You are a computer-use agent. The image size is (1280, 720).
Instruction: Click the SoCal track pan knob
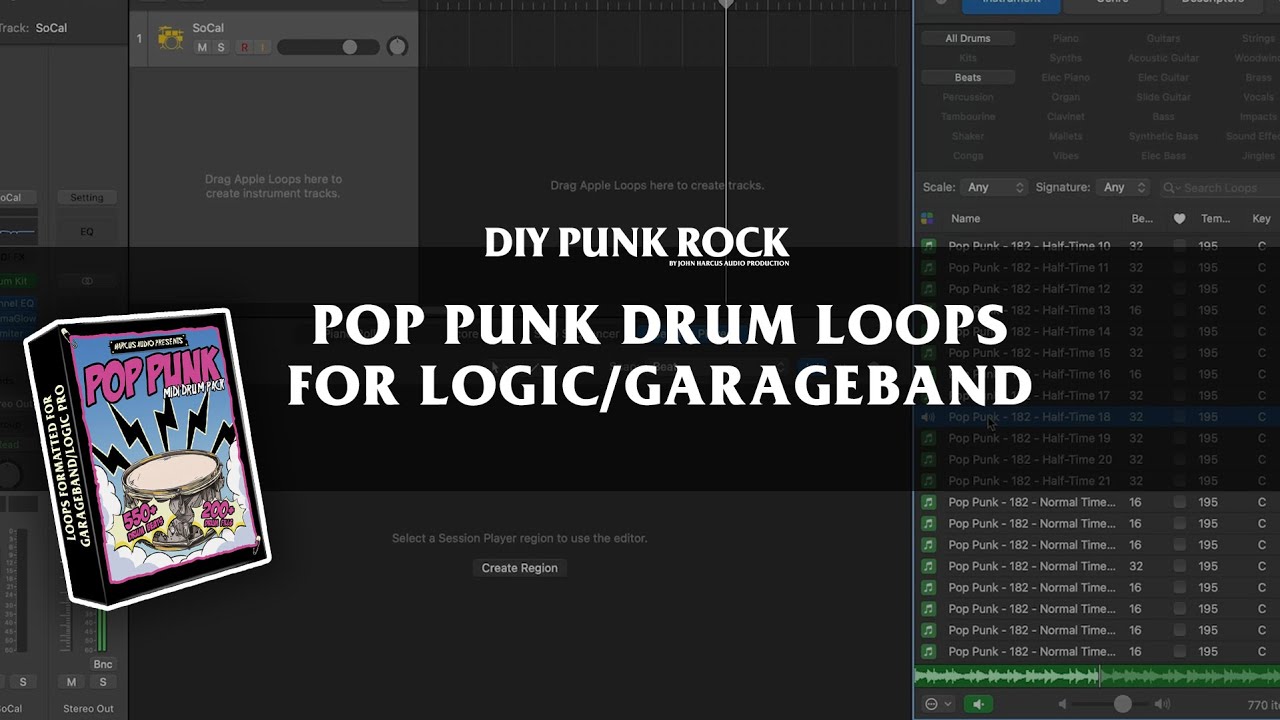[397, 47]
